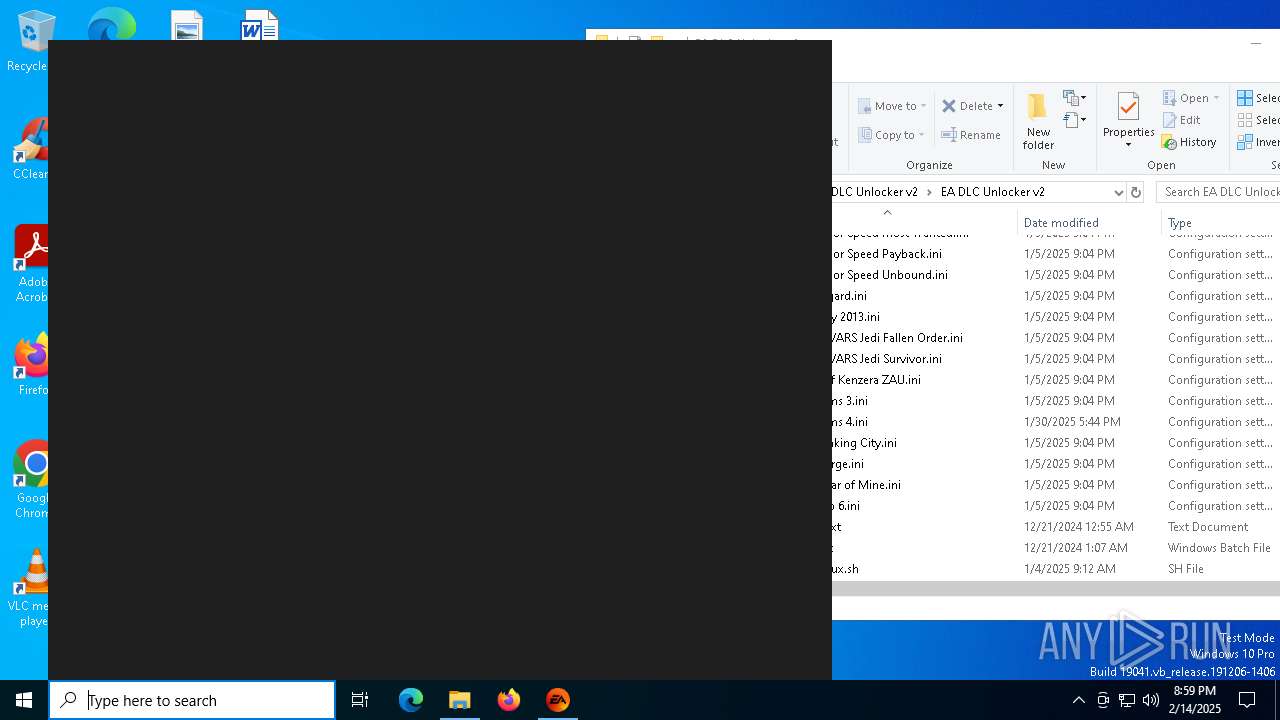This screenshot has width=1280, height=720.
Task: Open the taskbar clock showing 8:59 PM
Action: pyautogui.click(x=1195, y=700)
